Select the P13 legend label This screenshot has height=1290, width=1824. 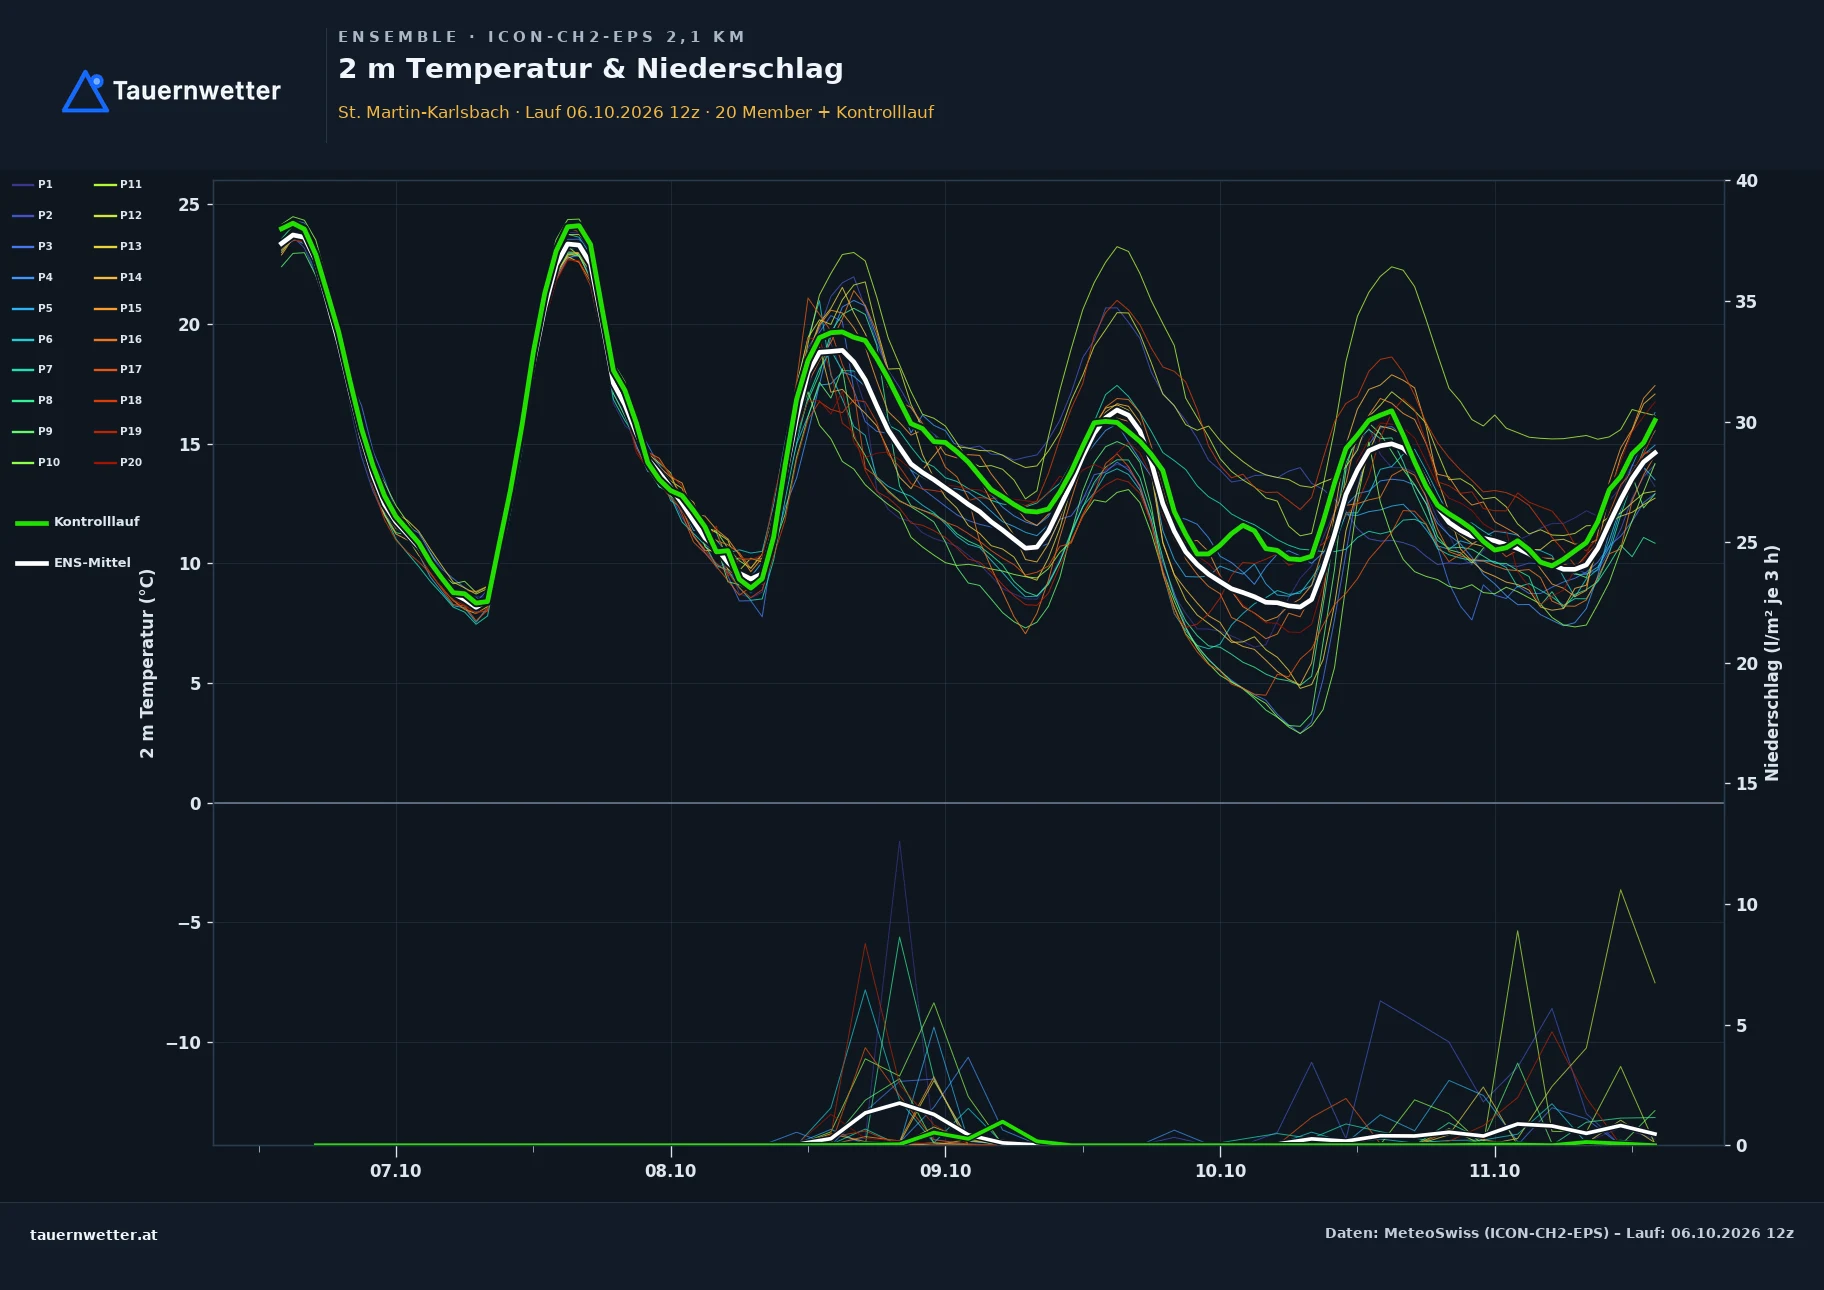pyautogui.click(x=131, y=246)
